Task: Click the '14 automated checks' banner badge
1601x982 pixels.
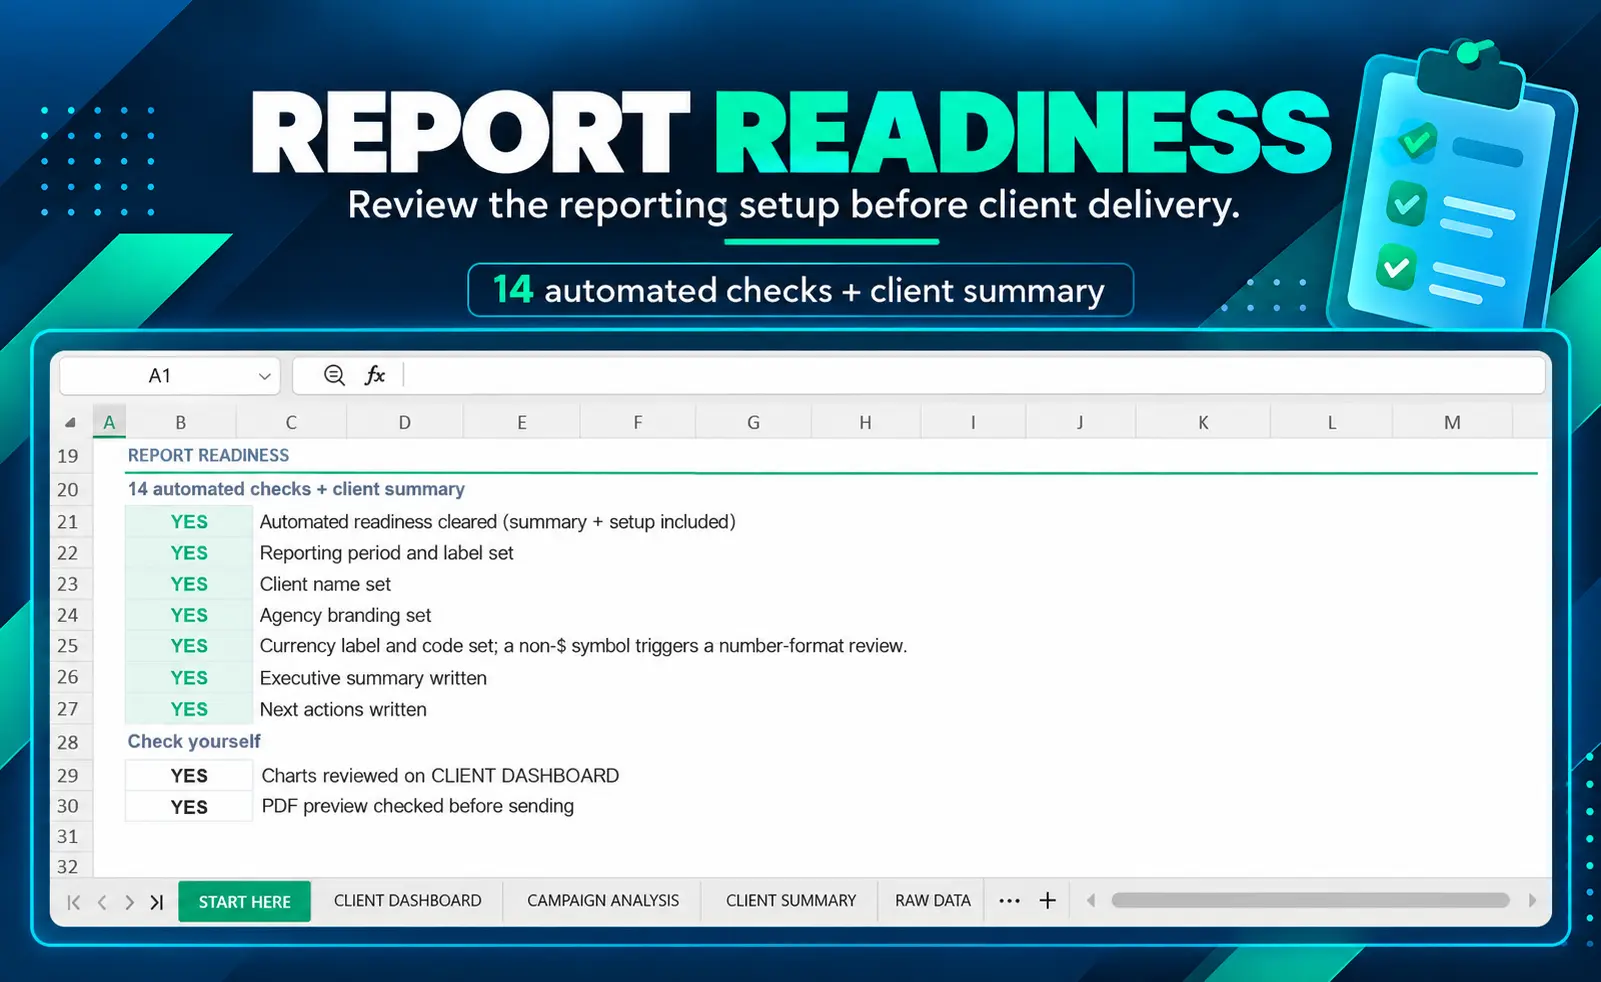Action: tap(800, 290)
